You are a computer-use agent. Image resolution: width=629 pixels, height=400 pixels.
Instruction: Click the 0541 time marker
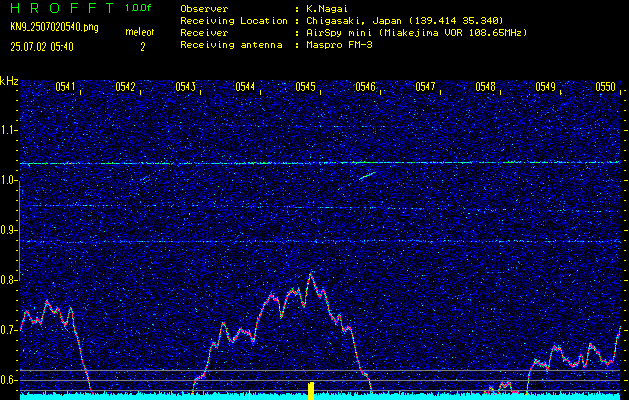[x=65, y=87]
